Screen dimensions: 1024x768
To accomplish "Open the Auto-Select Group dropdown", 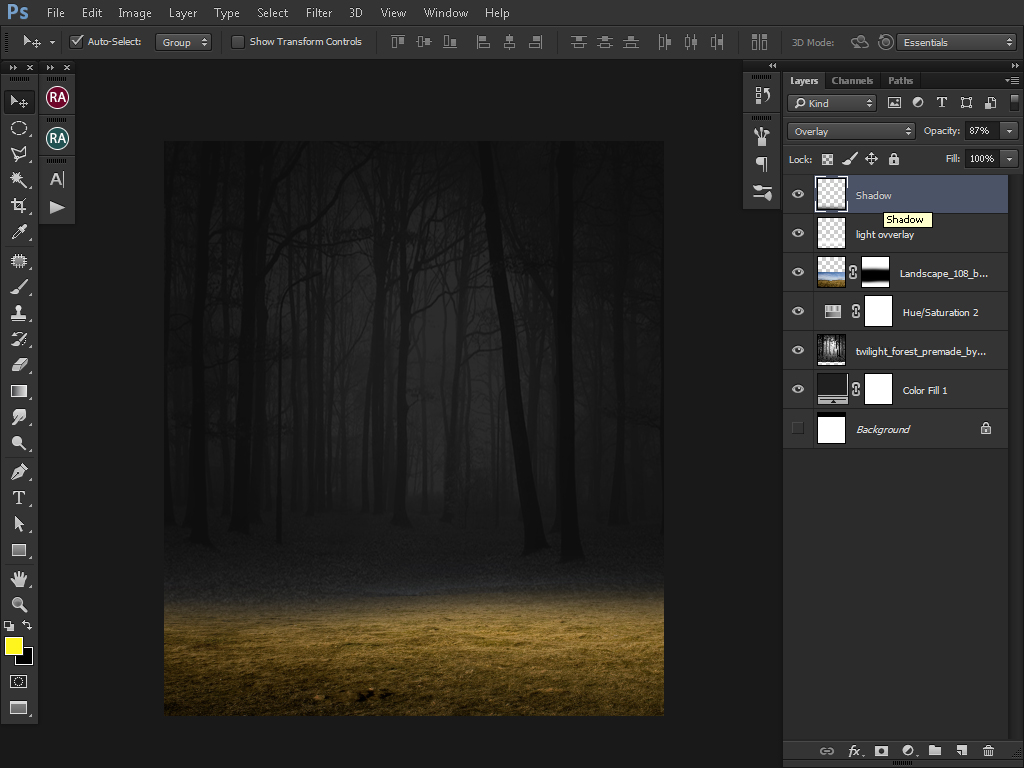I will click(x=184, y=42).
